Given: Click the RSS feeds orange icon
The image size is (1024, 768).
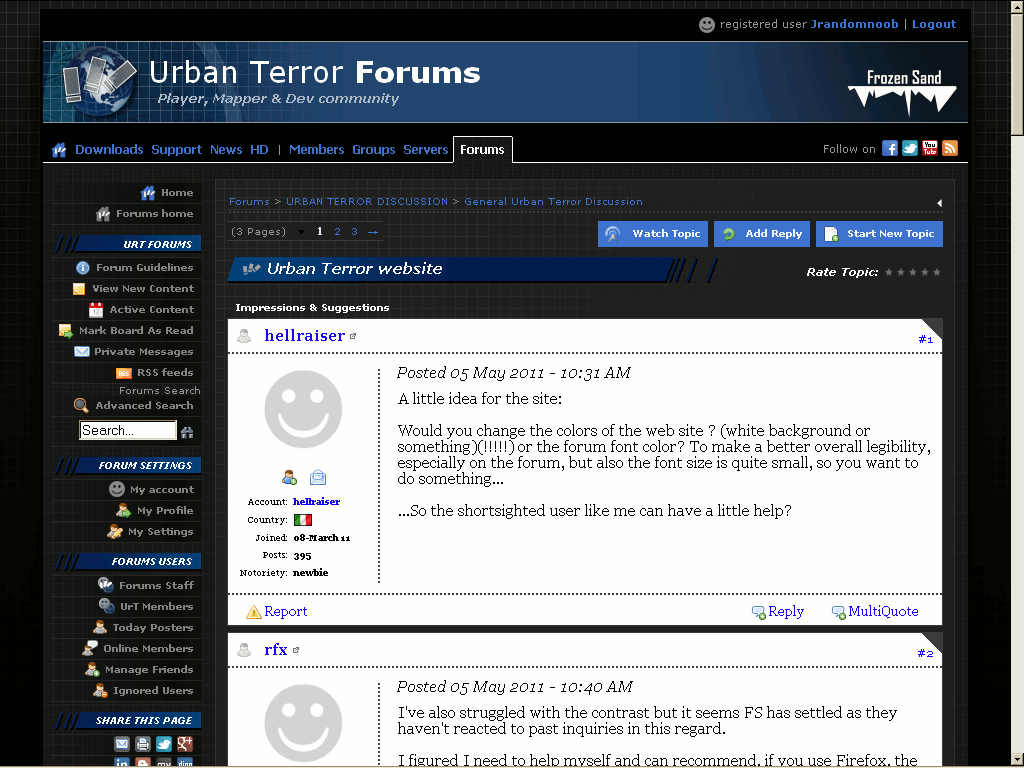Looking at the screenshot, I should pyautogui.click(x=123, y=373).
